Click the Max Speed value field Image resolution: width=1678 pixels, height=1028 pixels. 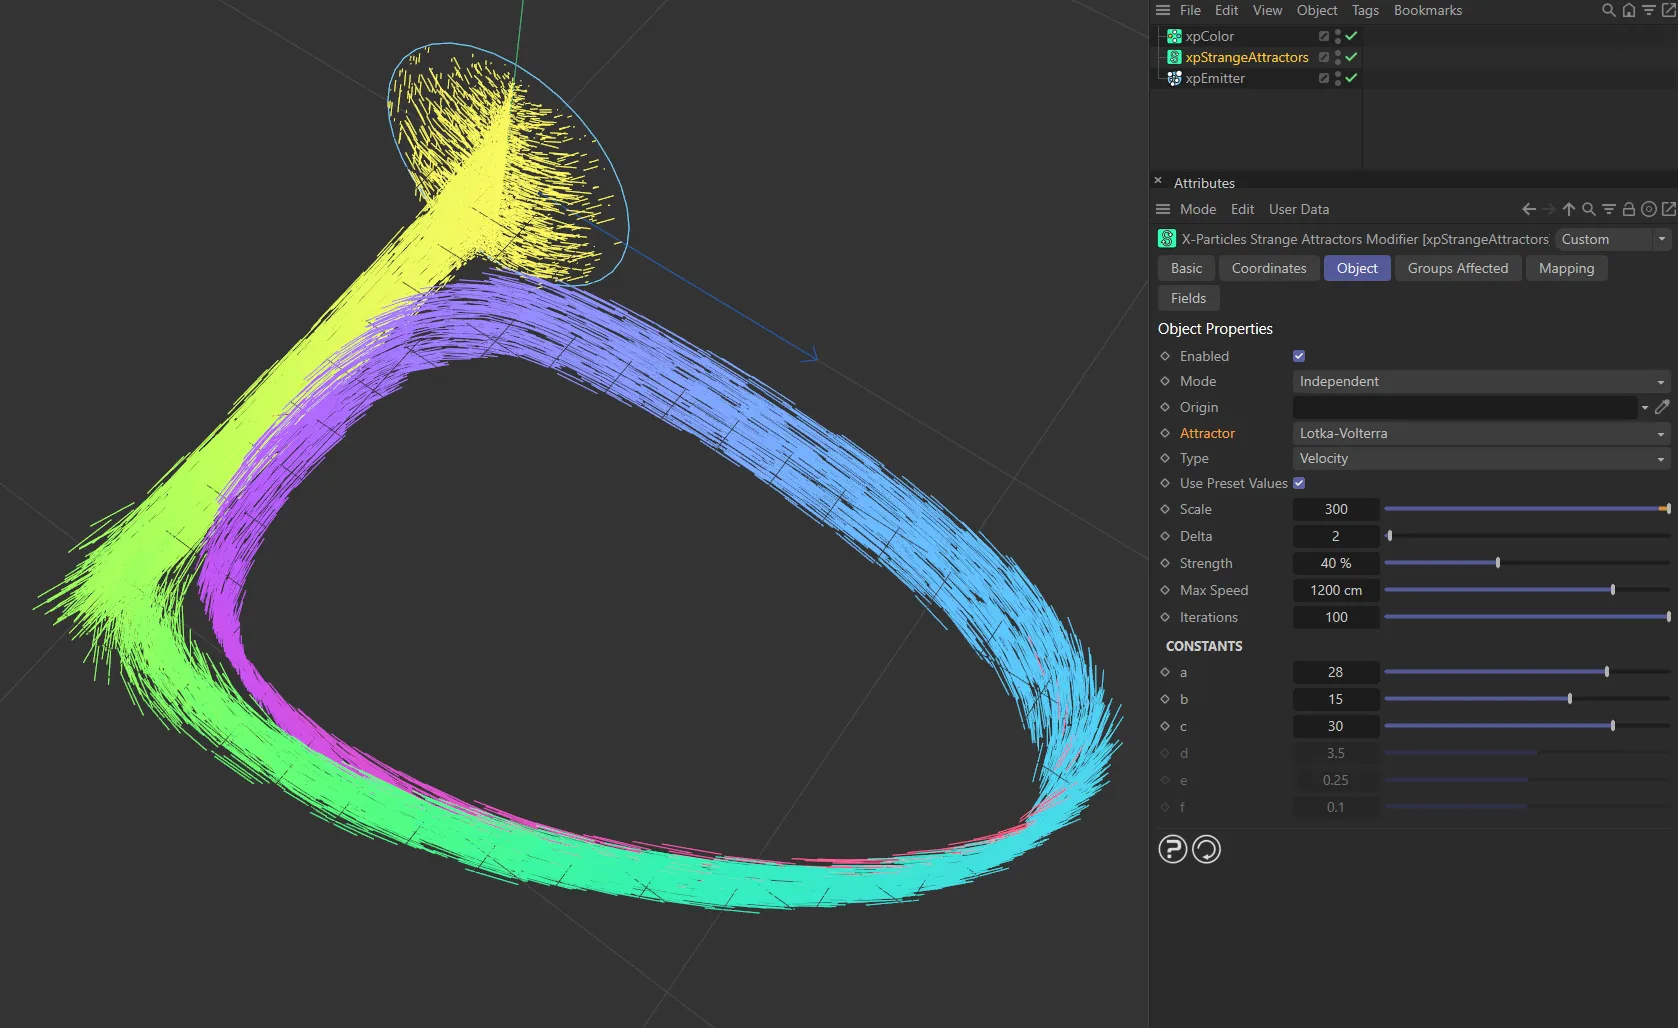coord(1335,590)
